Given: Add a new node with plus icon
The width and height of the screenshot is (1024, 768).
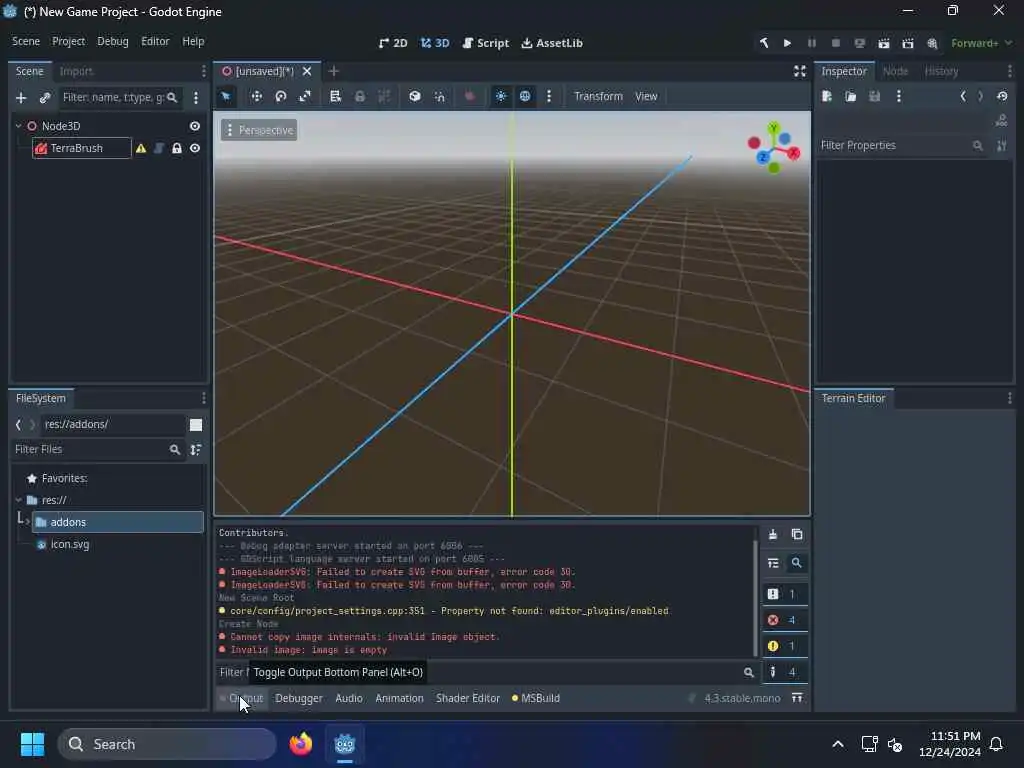Looking at the screenshot, I should pos(21,97).
